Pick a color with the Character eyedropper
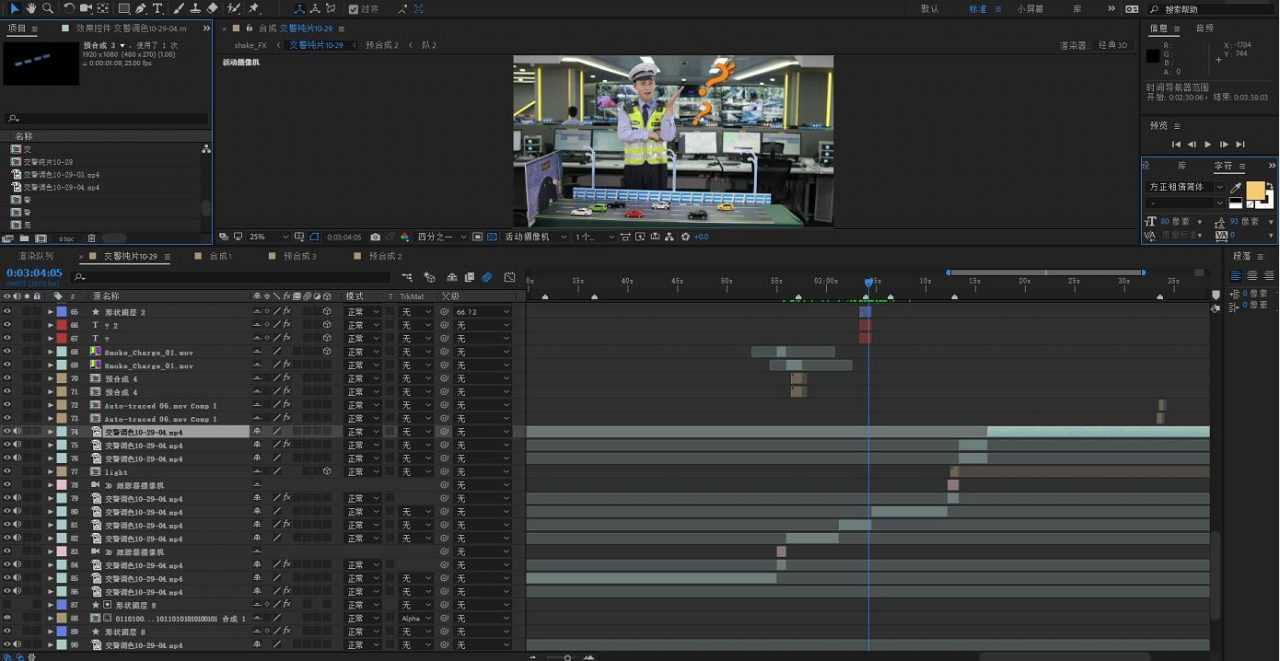Screen dimensions: 1280x661 tap(1235, 187)
